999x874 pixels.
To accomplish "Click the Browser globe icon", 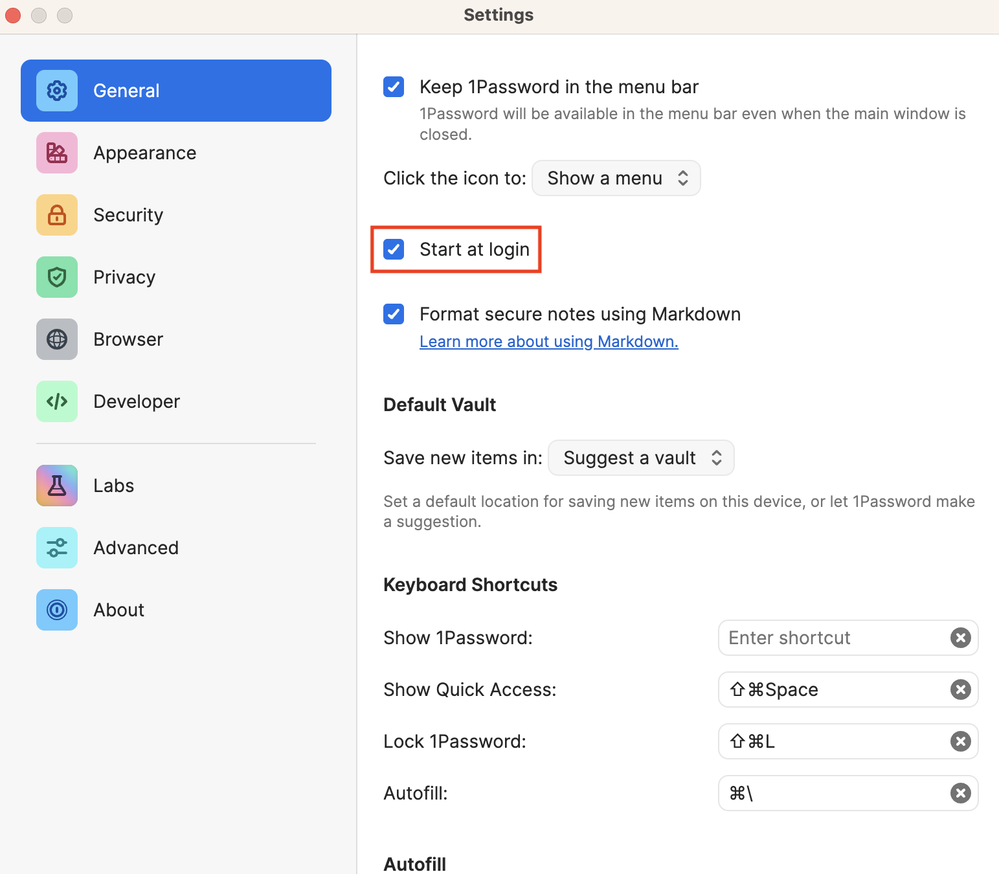I will tap(57, 339).
